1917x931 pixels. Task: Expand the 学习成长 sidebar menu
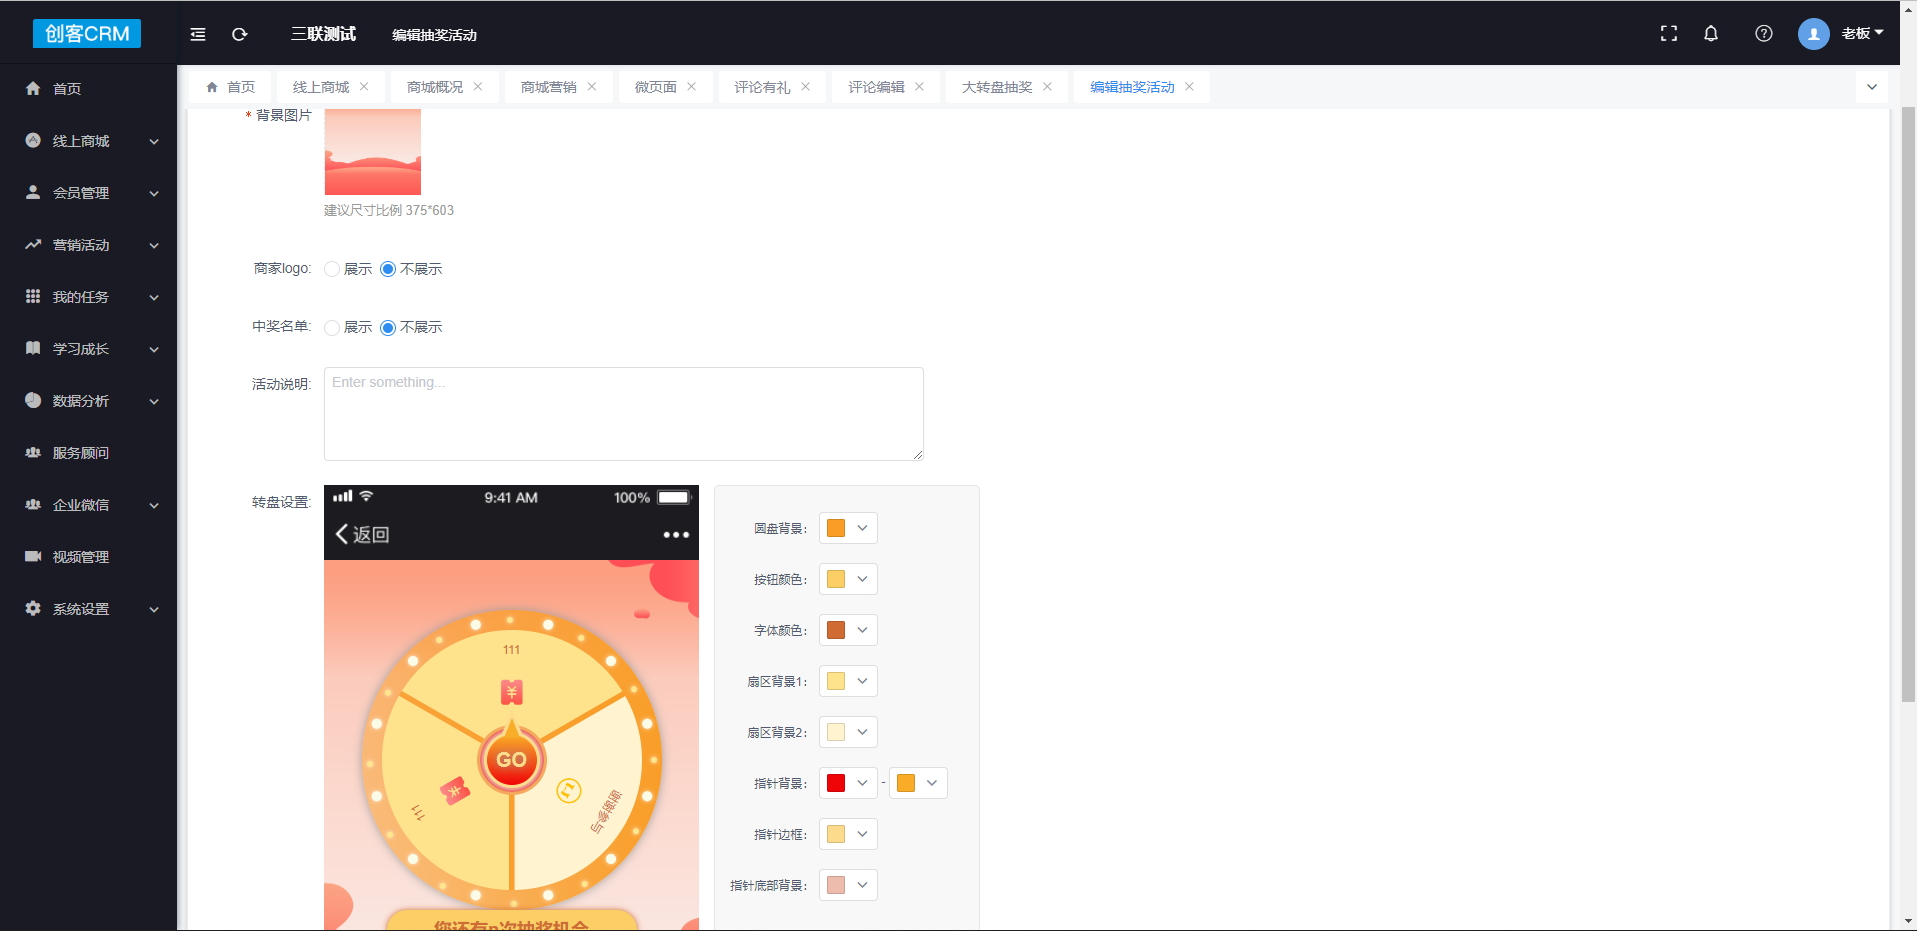(x=154, y=349)
